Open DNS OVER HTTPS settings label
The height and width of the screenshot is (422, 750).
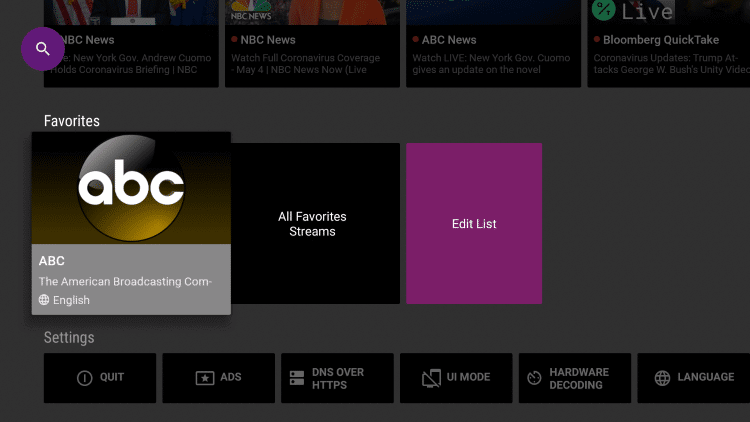pos(338,378)
